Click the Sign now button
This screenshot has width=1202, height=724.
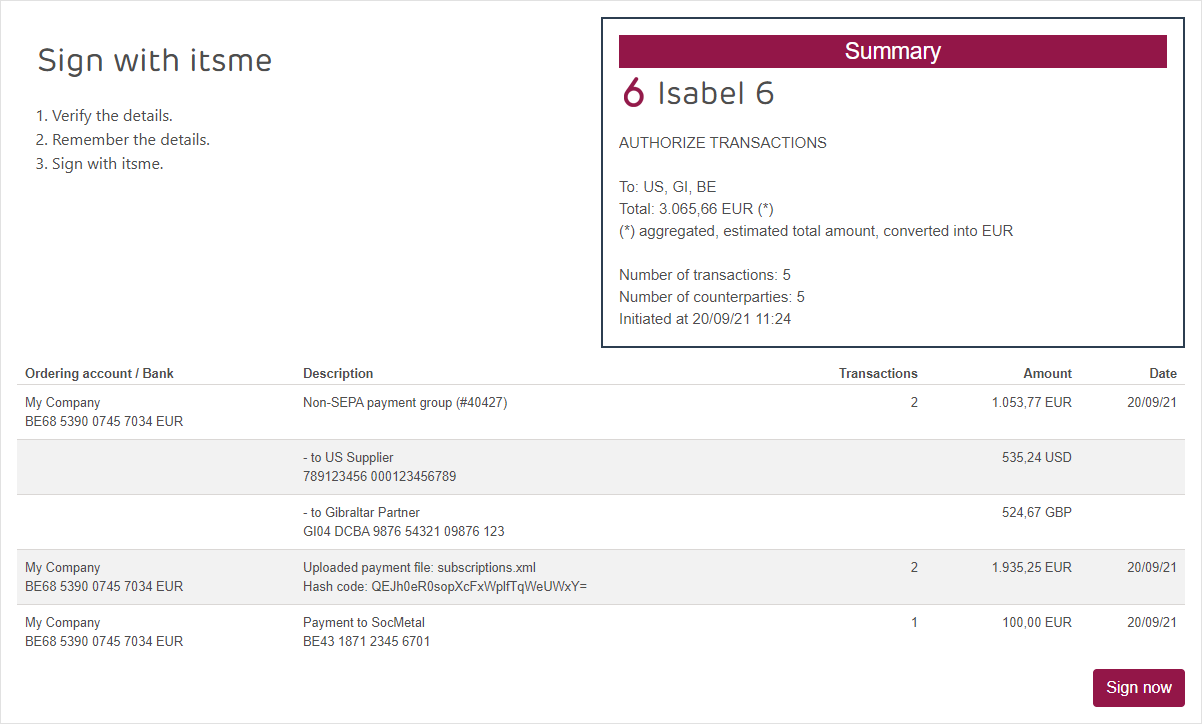[x=1138, y=688]
